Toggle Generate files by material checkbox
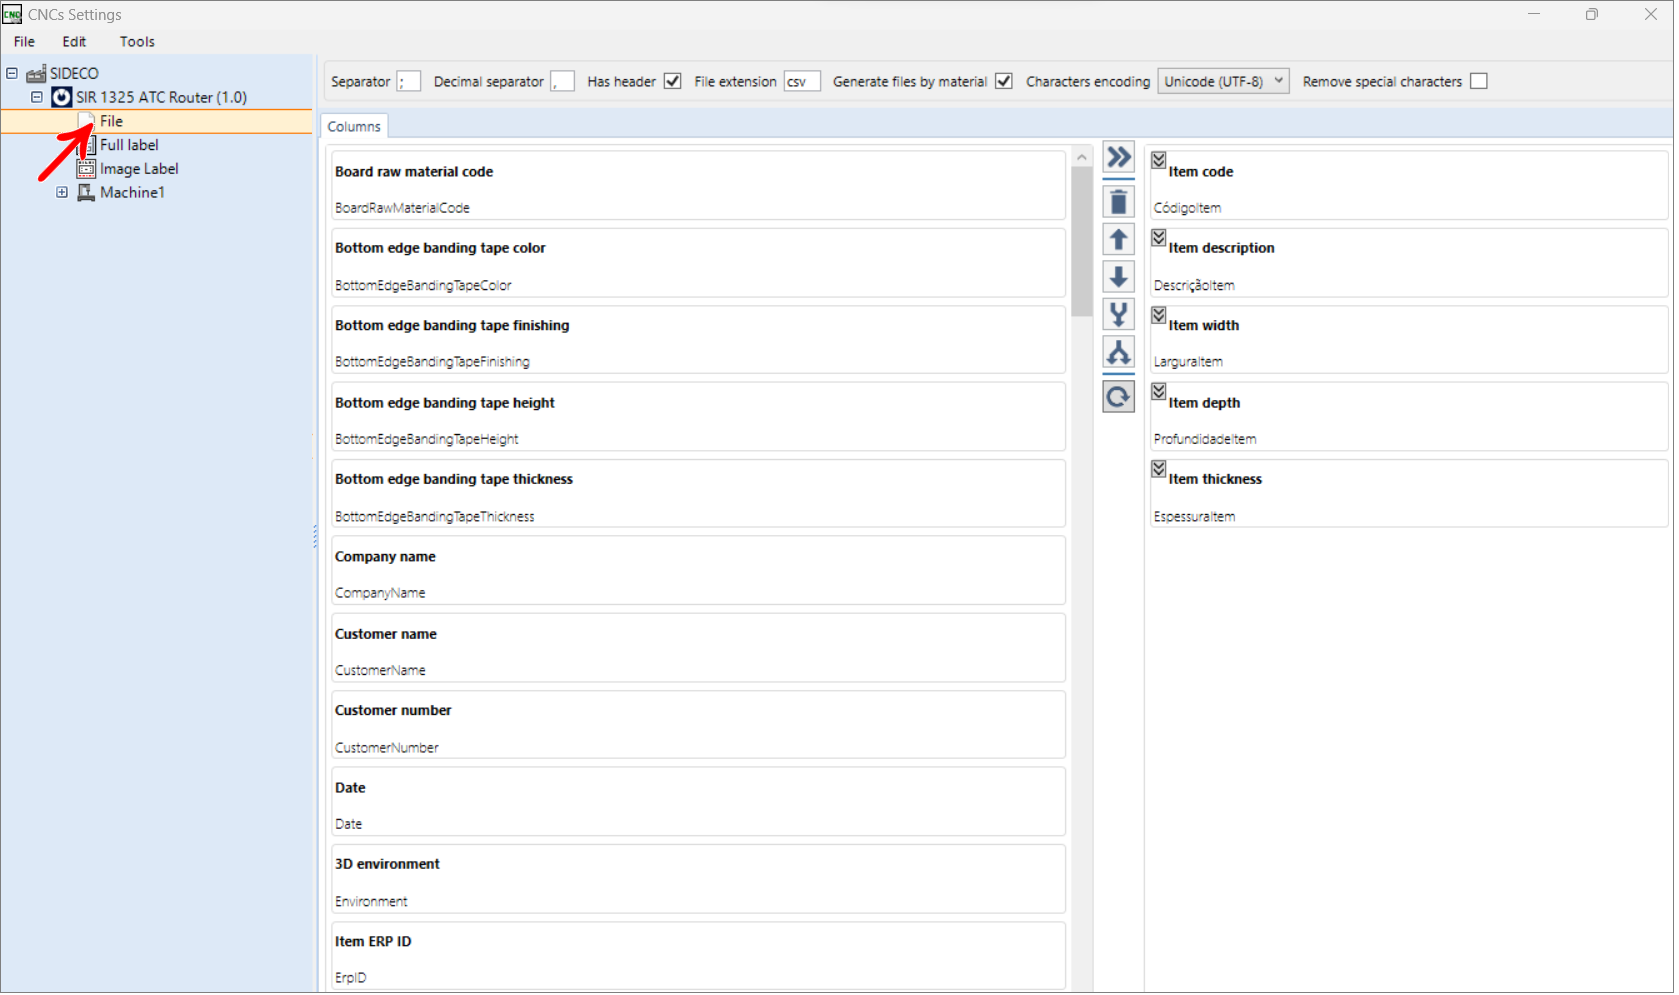Image resolution: width=1679 pixels, height=995 pixels. coord(1006,82)
